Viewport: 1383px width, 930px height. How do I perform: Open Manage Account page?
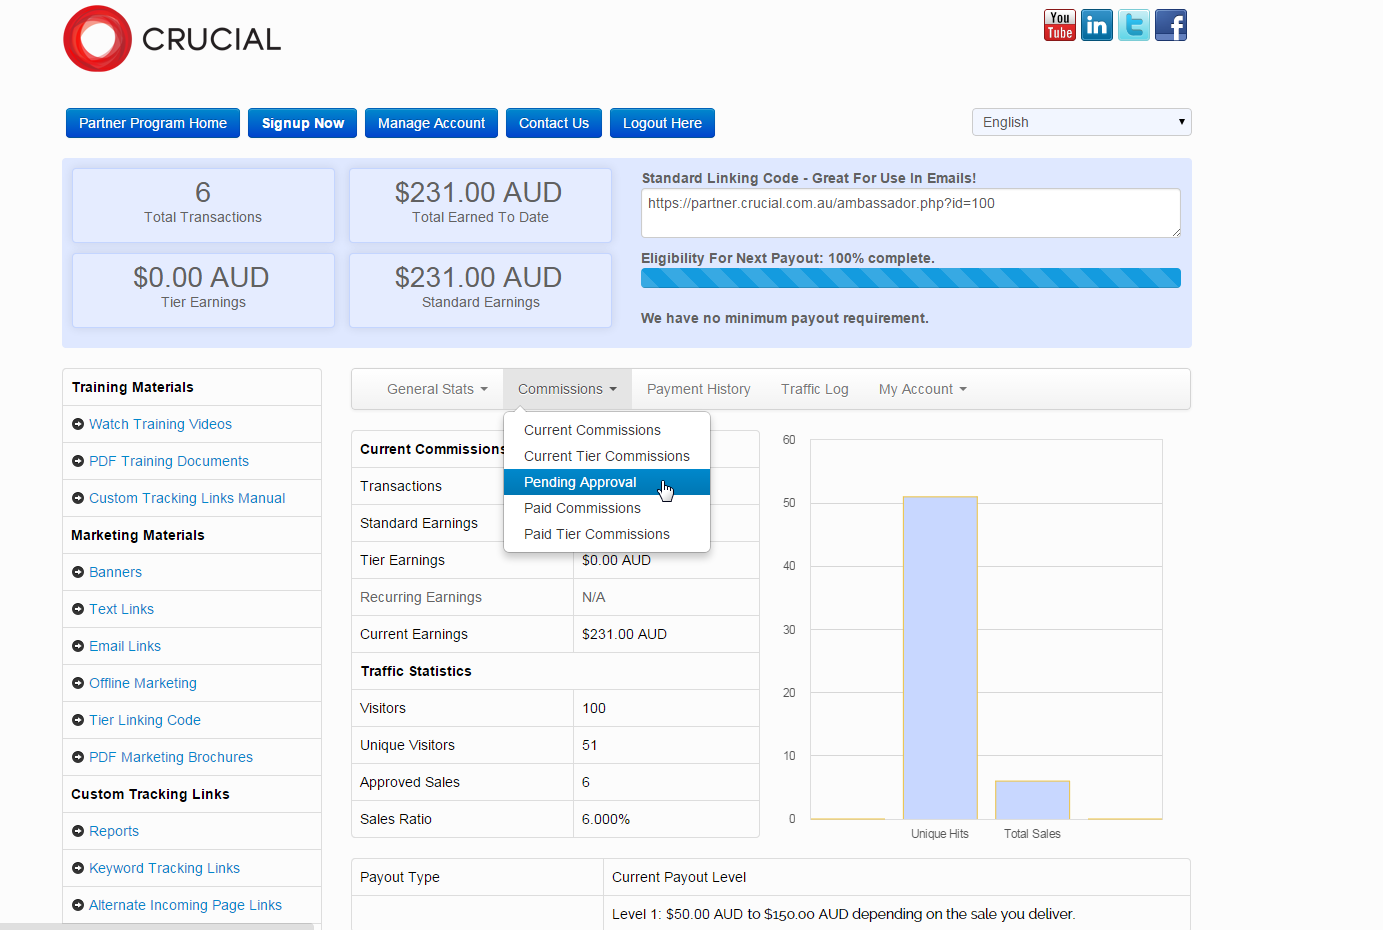pyautogui.click(x=431, y=123)
